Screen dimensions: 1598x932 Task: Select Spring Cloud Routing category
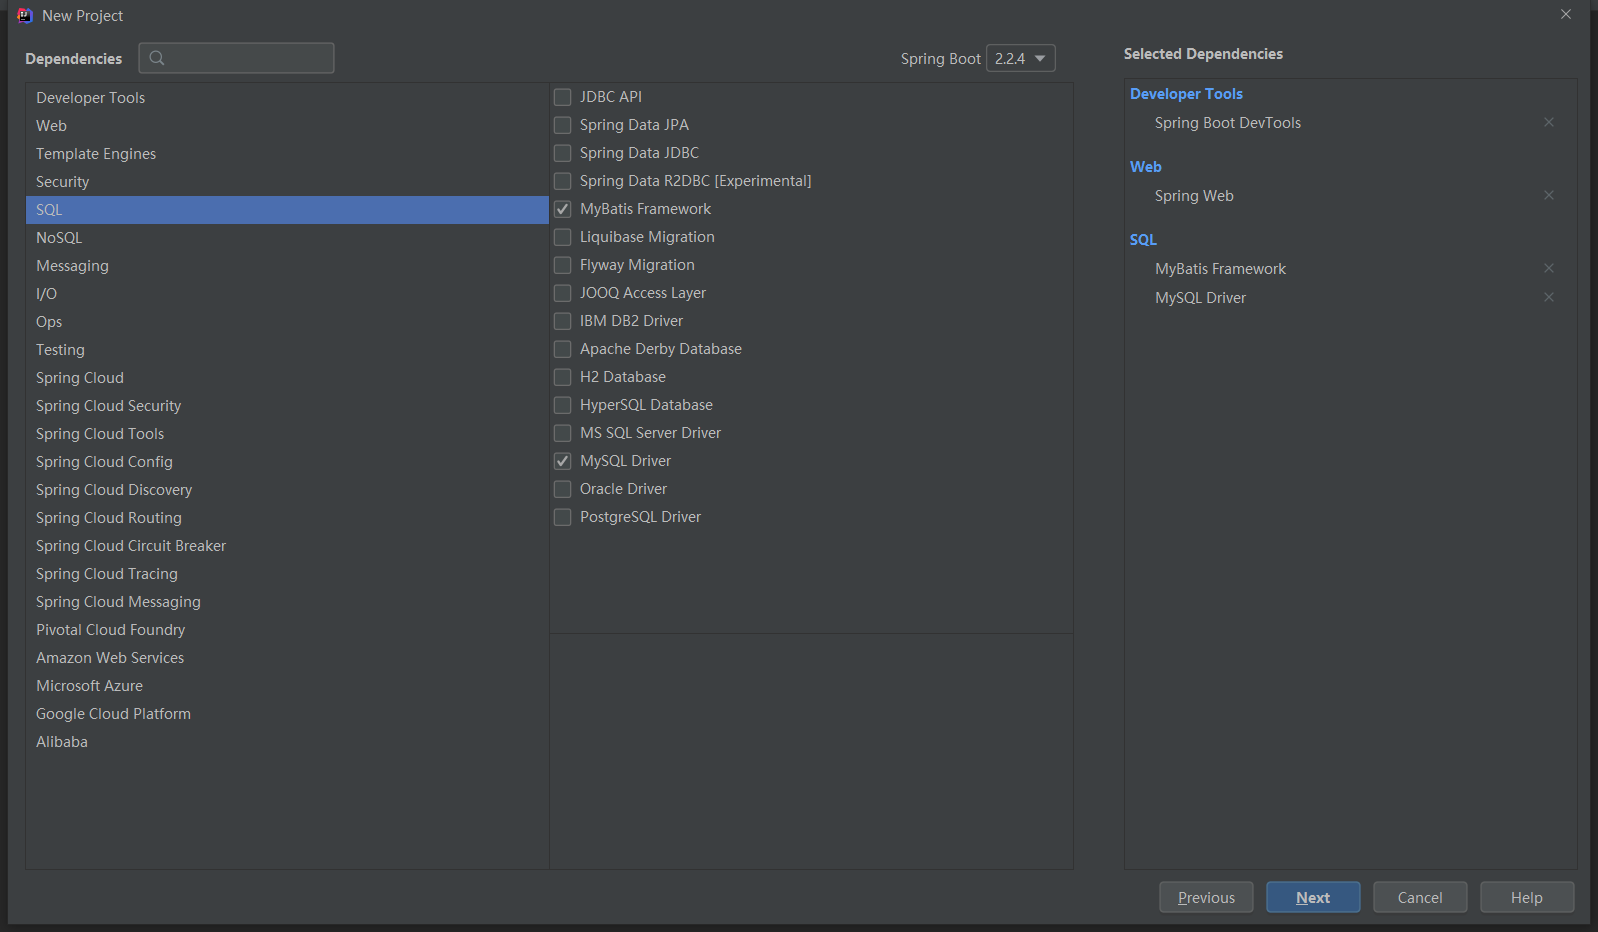pyautogui.click(x=287, y=518)
